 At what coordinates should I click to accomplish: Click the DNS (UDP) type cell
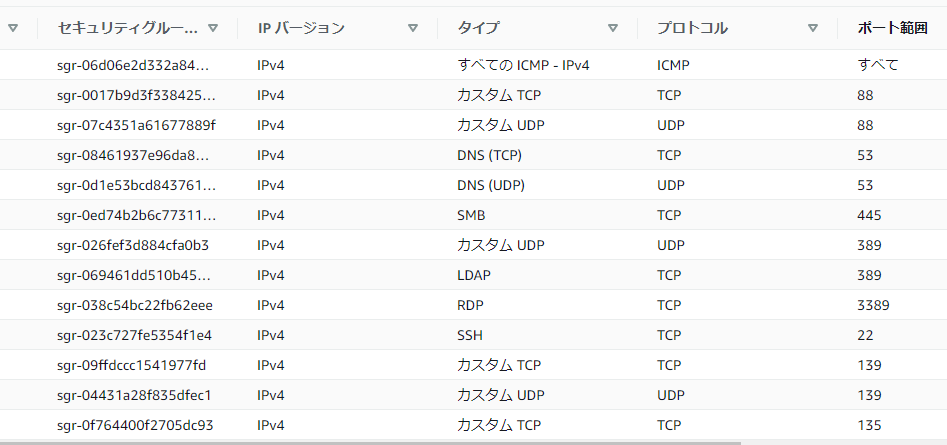(491, 185)
